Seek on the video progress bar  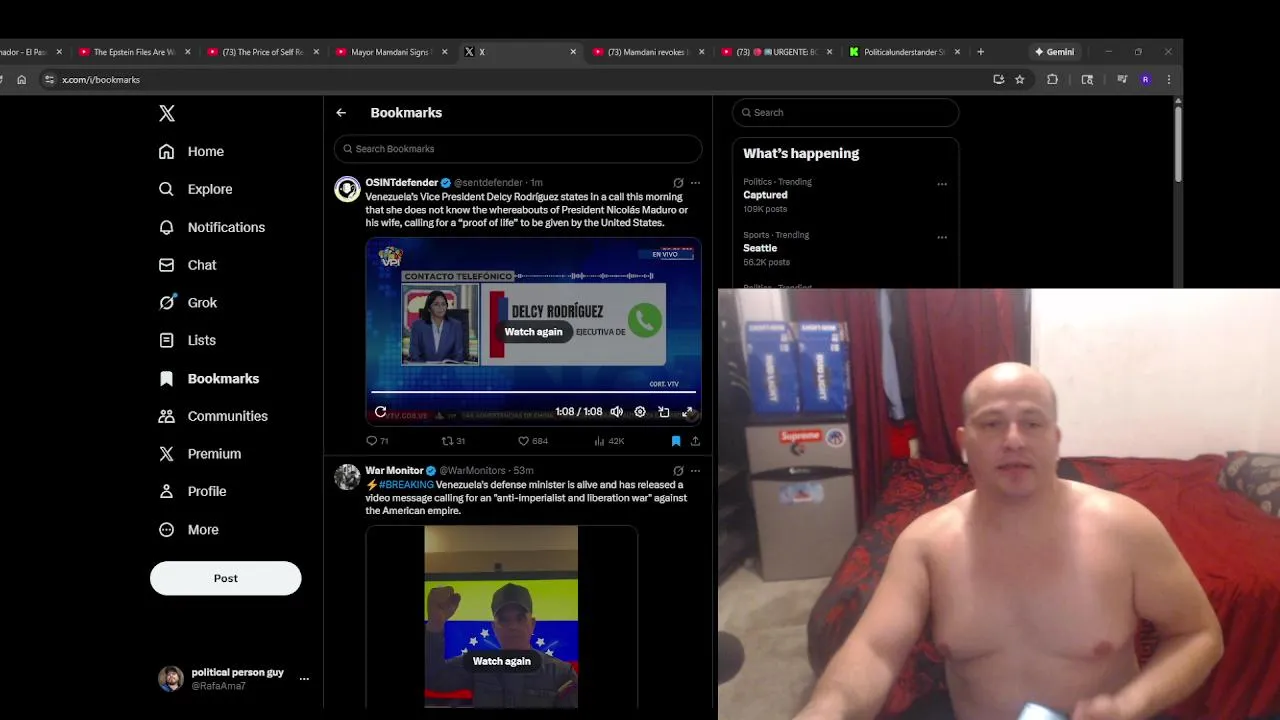point(533,392)
